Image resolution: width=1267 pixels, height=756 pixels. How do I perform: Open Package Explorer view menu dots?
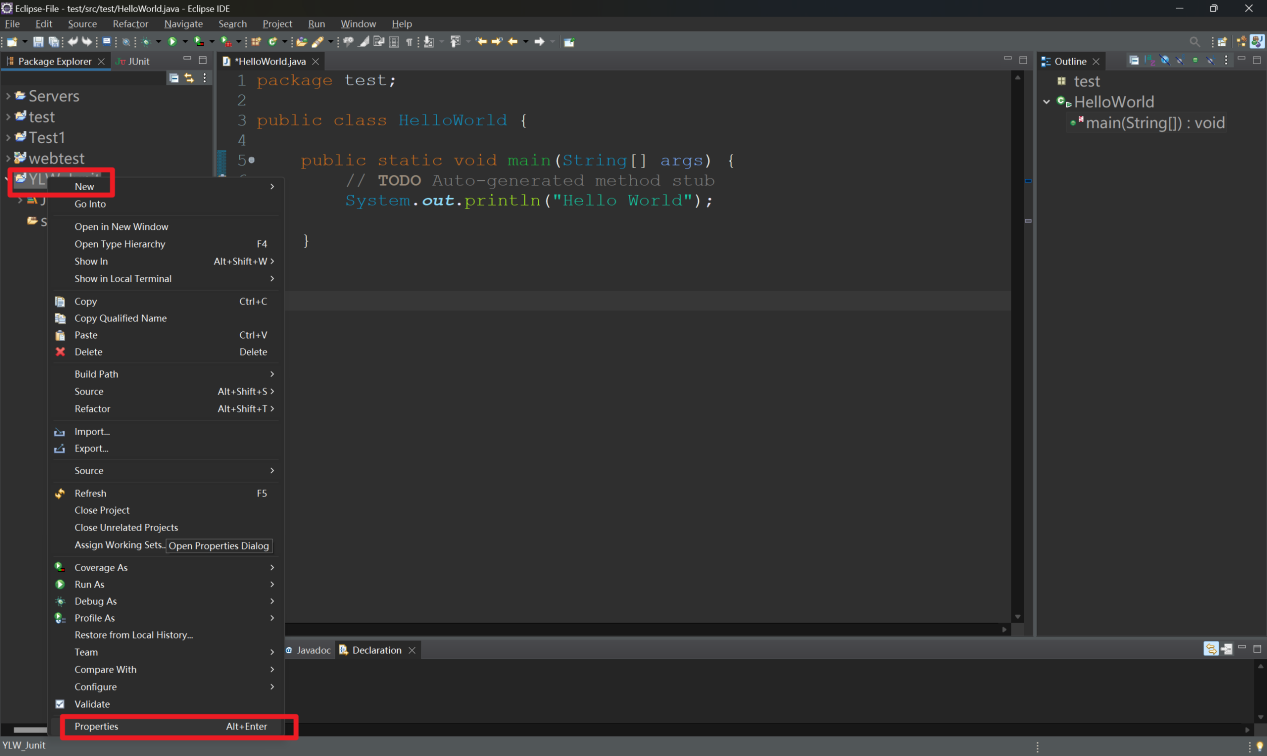[x=205, y=77]
